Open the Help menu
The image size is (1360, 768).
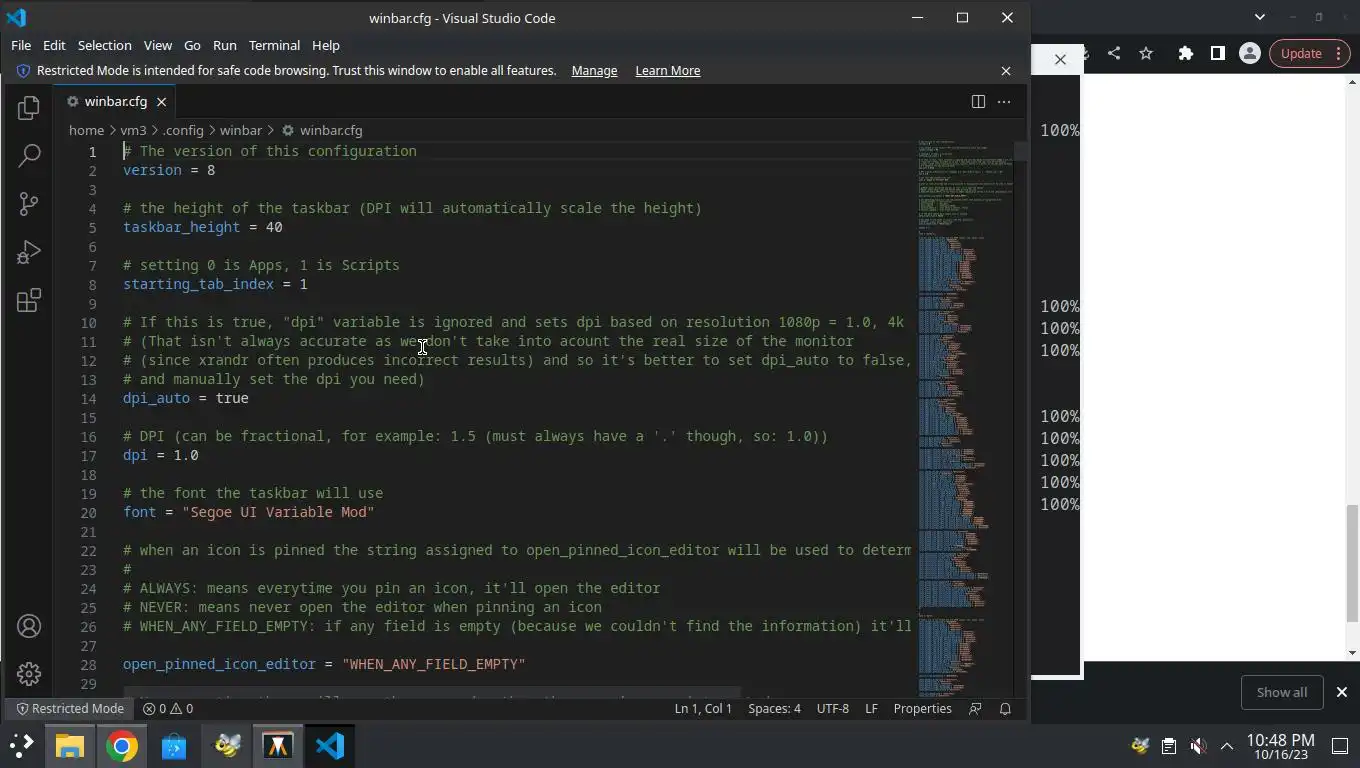point(326,45)
